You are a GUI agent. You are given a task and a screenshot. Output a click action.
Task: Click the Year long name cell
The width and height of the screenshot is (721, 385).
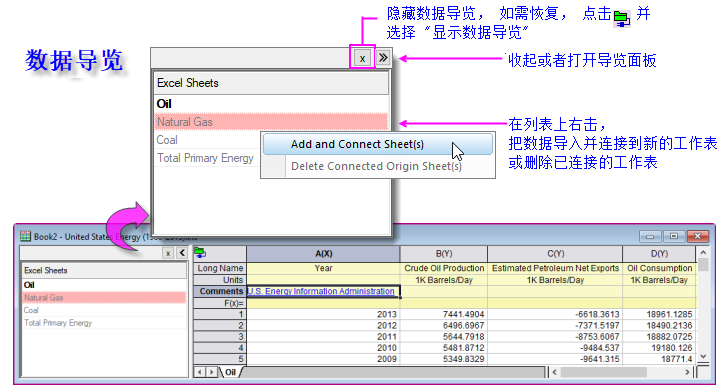coord(323,268)
